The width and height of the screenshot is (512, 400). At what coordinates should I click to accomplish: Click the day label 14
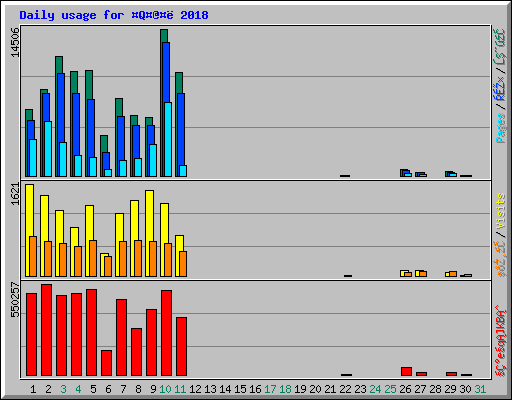click(x=225, y=389)
